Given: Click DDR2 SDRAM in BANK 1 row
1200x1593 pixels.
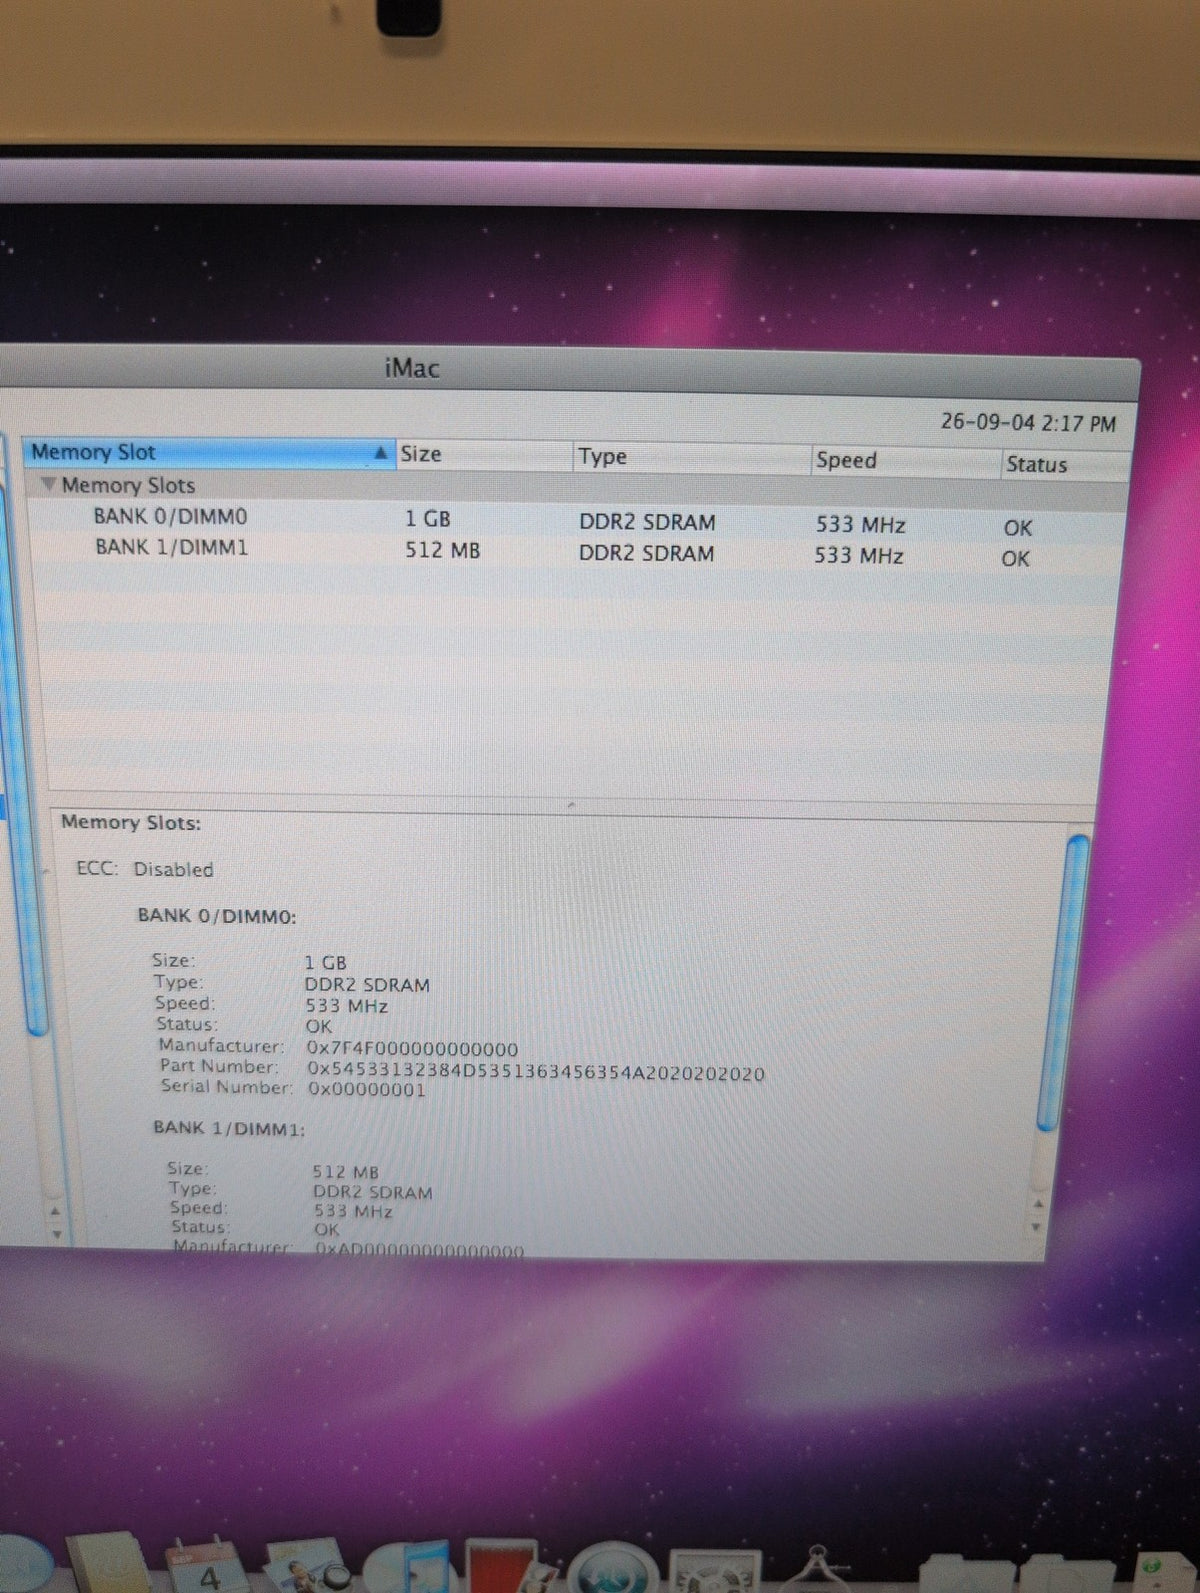Looking at the screenshot, I should [646, 553].
